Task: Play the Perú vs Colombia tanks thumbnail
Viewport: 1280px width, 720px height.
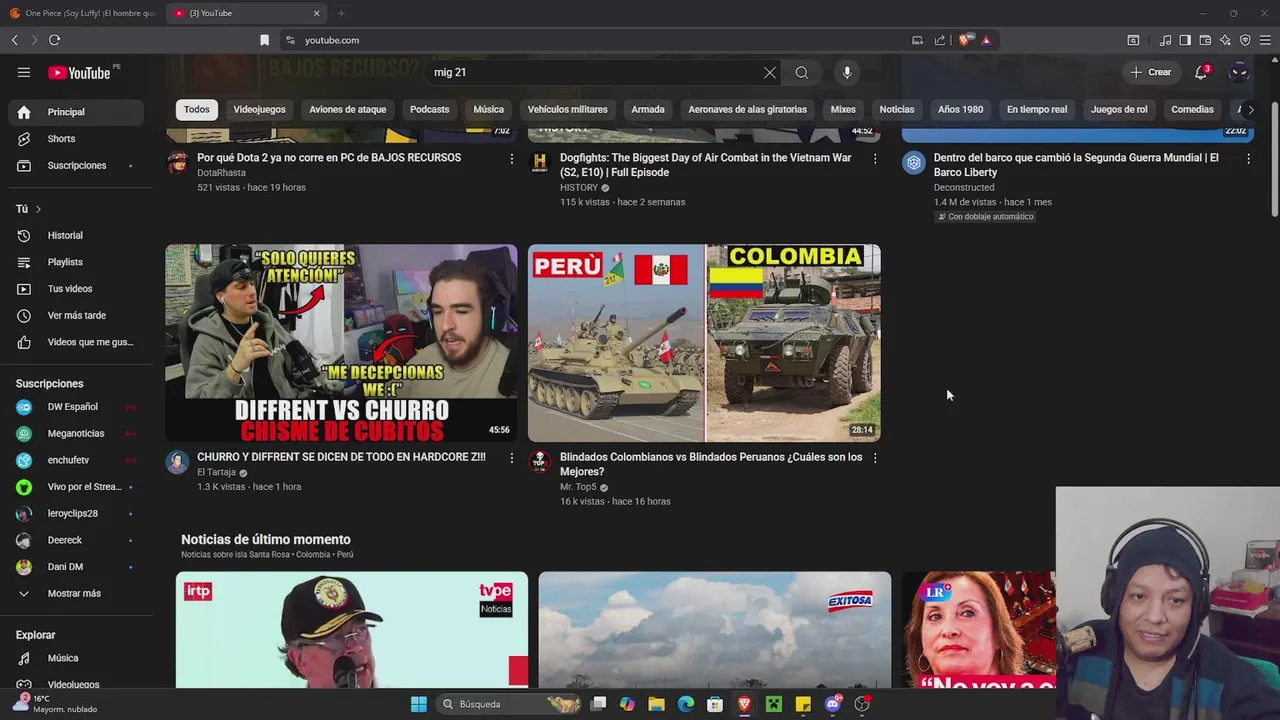Action: [704, 343]
